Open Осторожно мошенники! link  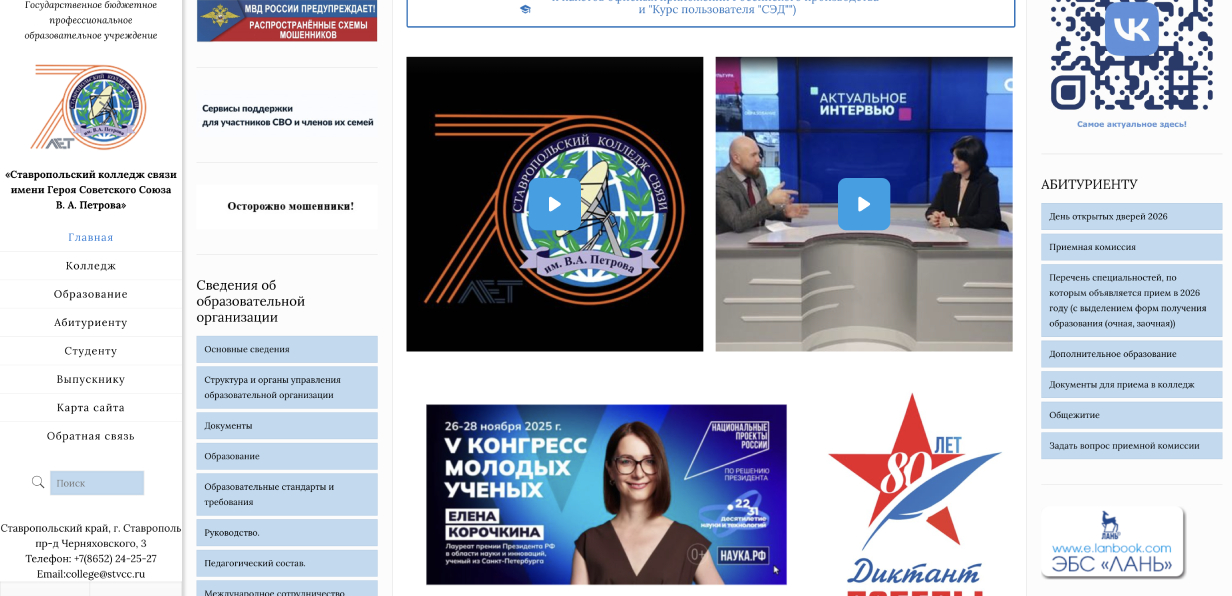pos(290,206)
